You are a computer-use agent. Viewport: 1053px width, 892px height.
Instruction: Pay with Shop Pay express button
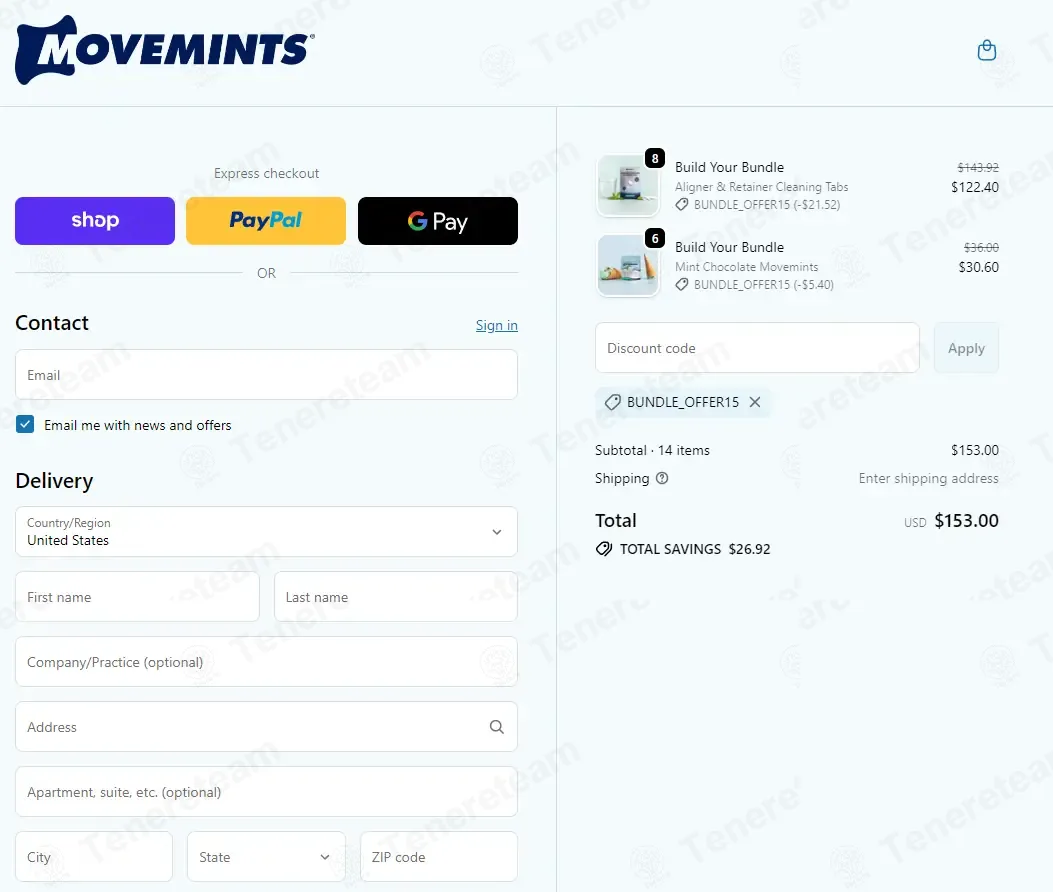[x=95, y=221]
